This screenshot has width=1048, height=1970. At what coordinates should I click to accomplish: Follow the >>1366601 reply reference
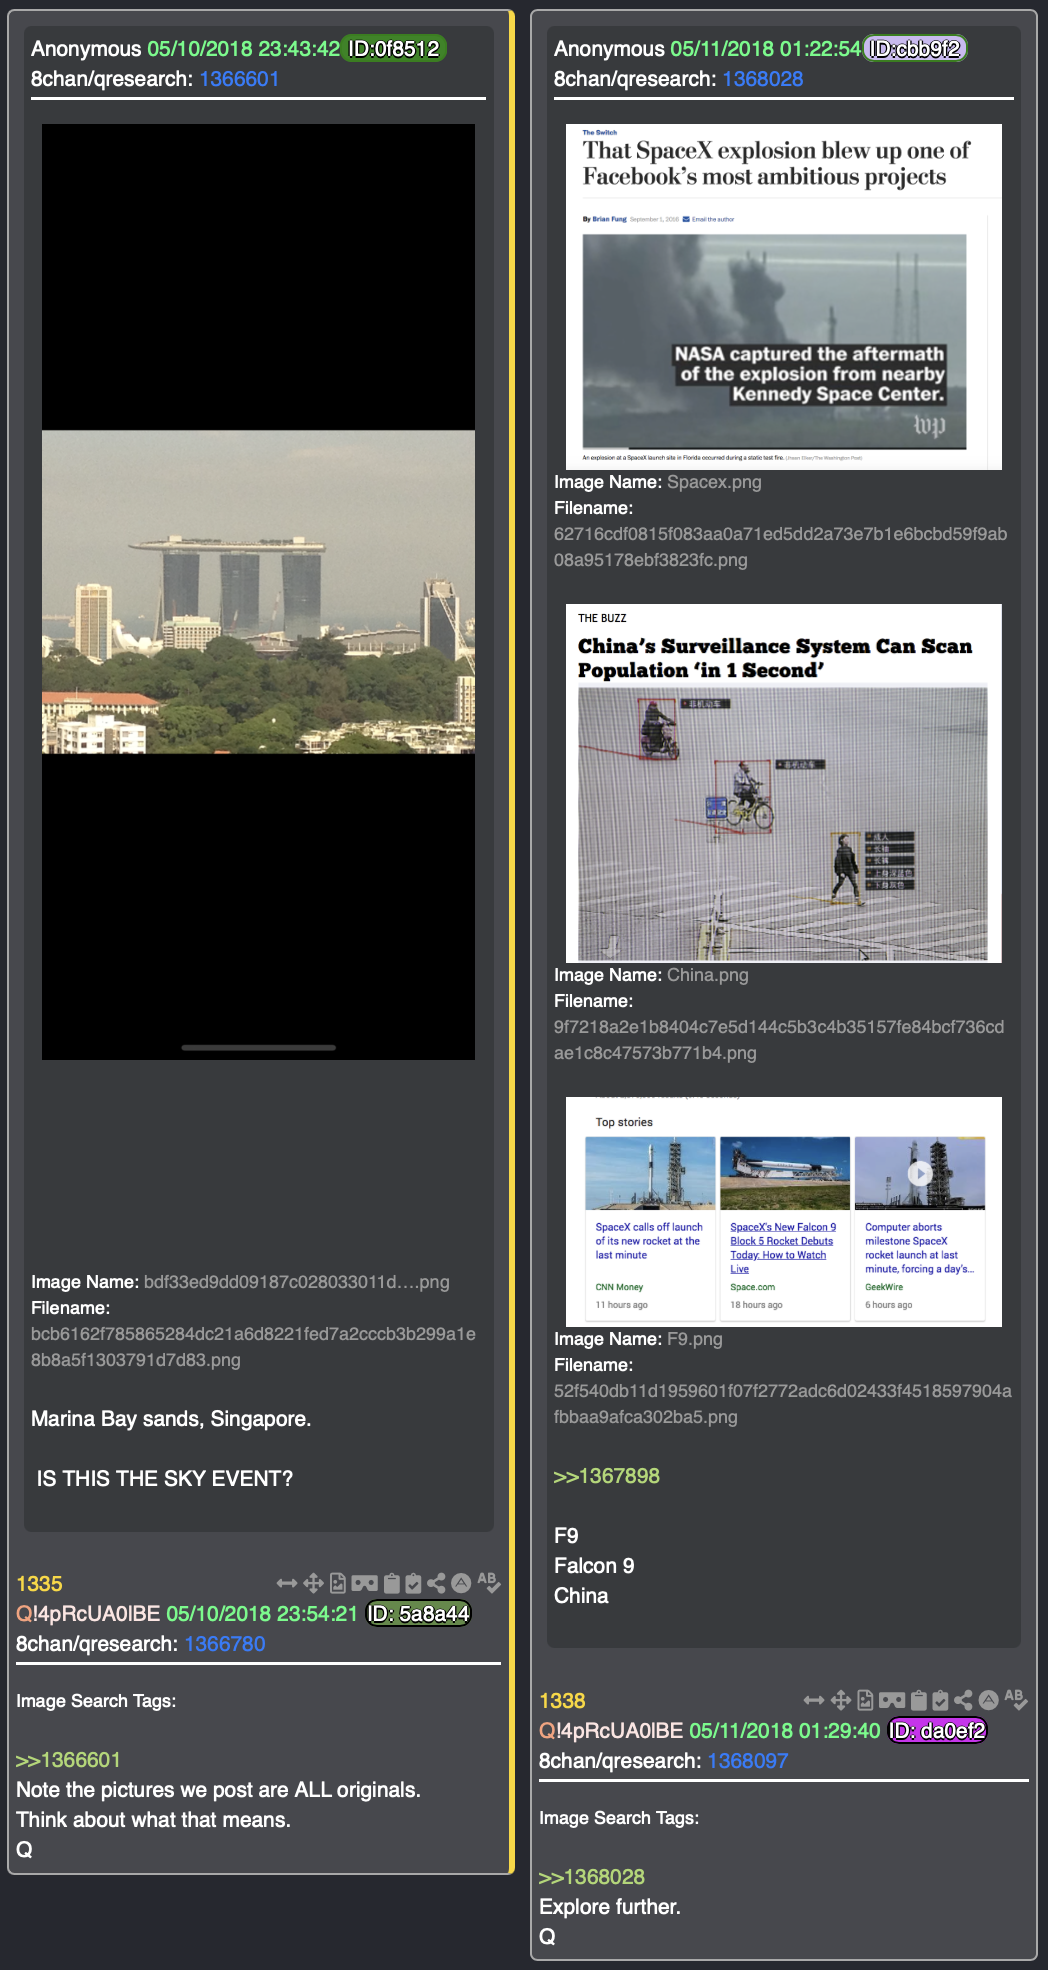coord(68,1760)
